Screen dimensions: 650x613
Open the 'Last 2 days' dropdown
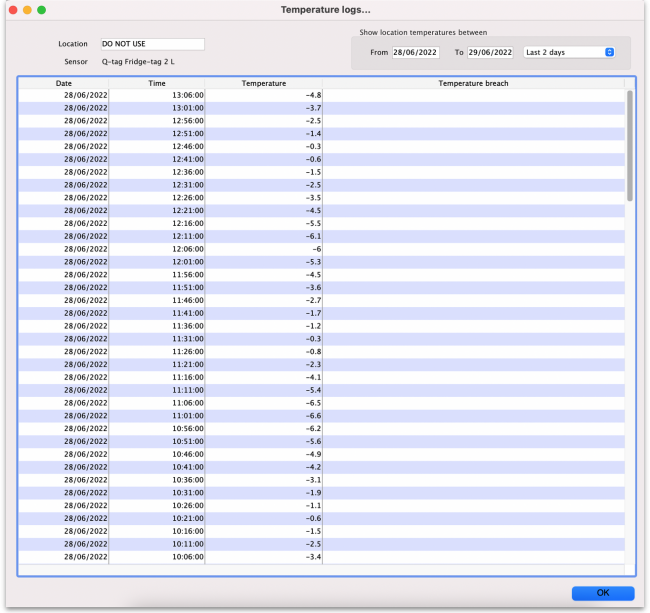point(569,52)
